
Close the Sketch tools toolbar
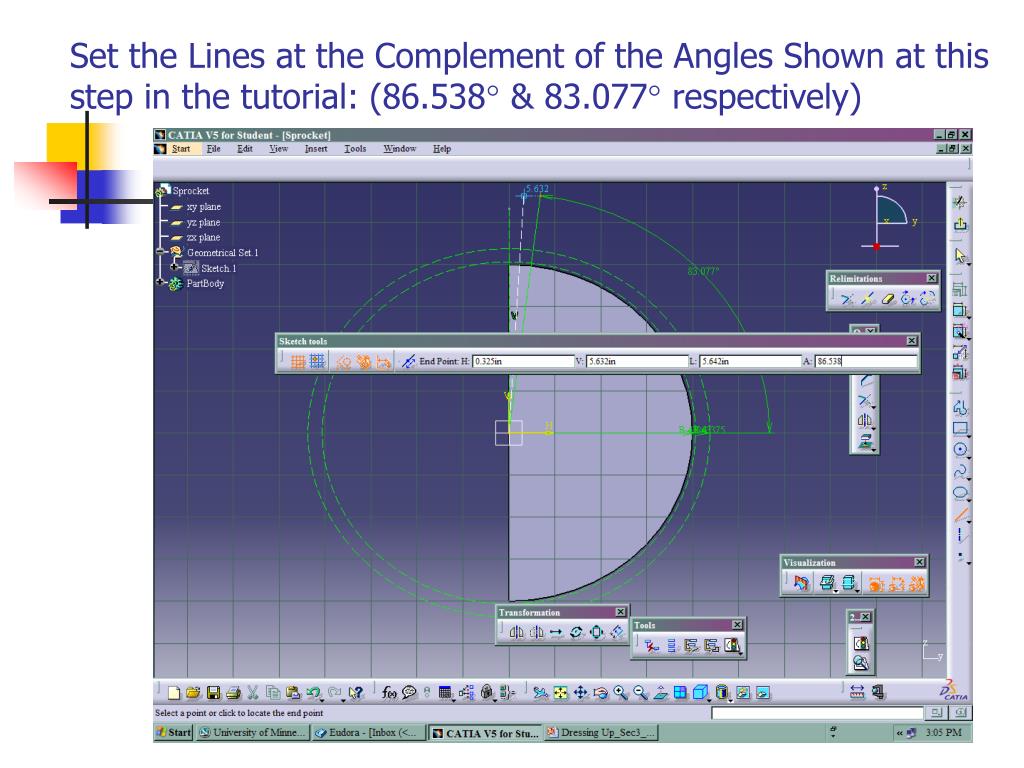point(912,341)
